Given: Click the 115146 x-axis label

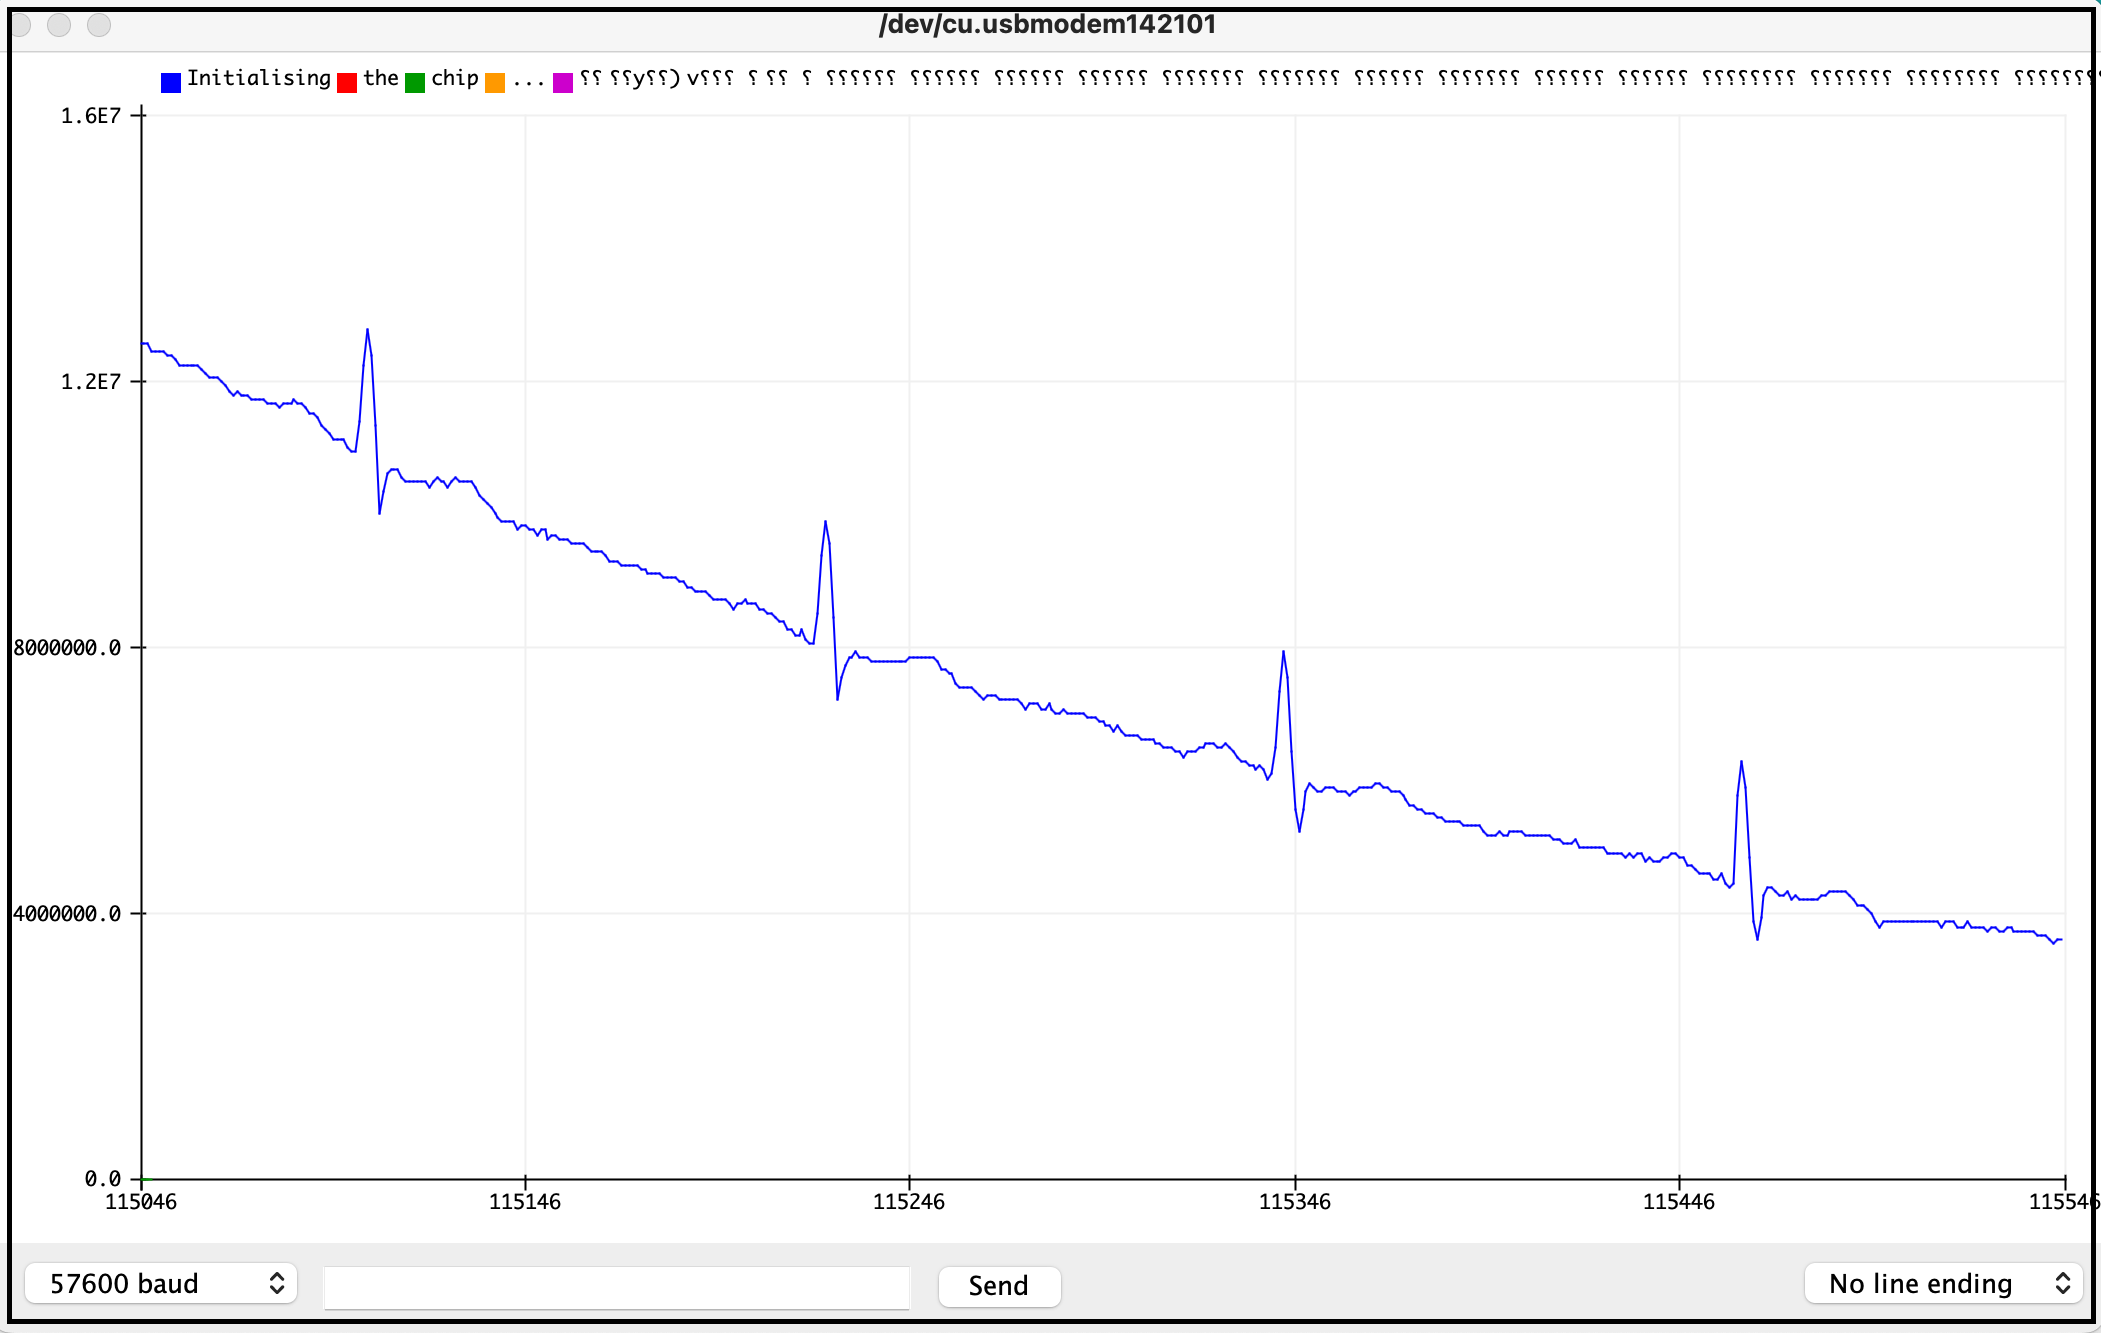Looking at the screenshot, I should click(x=525, y=1202).
